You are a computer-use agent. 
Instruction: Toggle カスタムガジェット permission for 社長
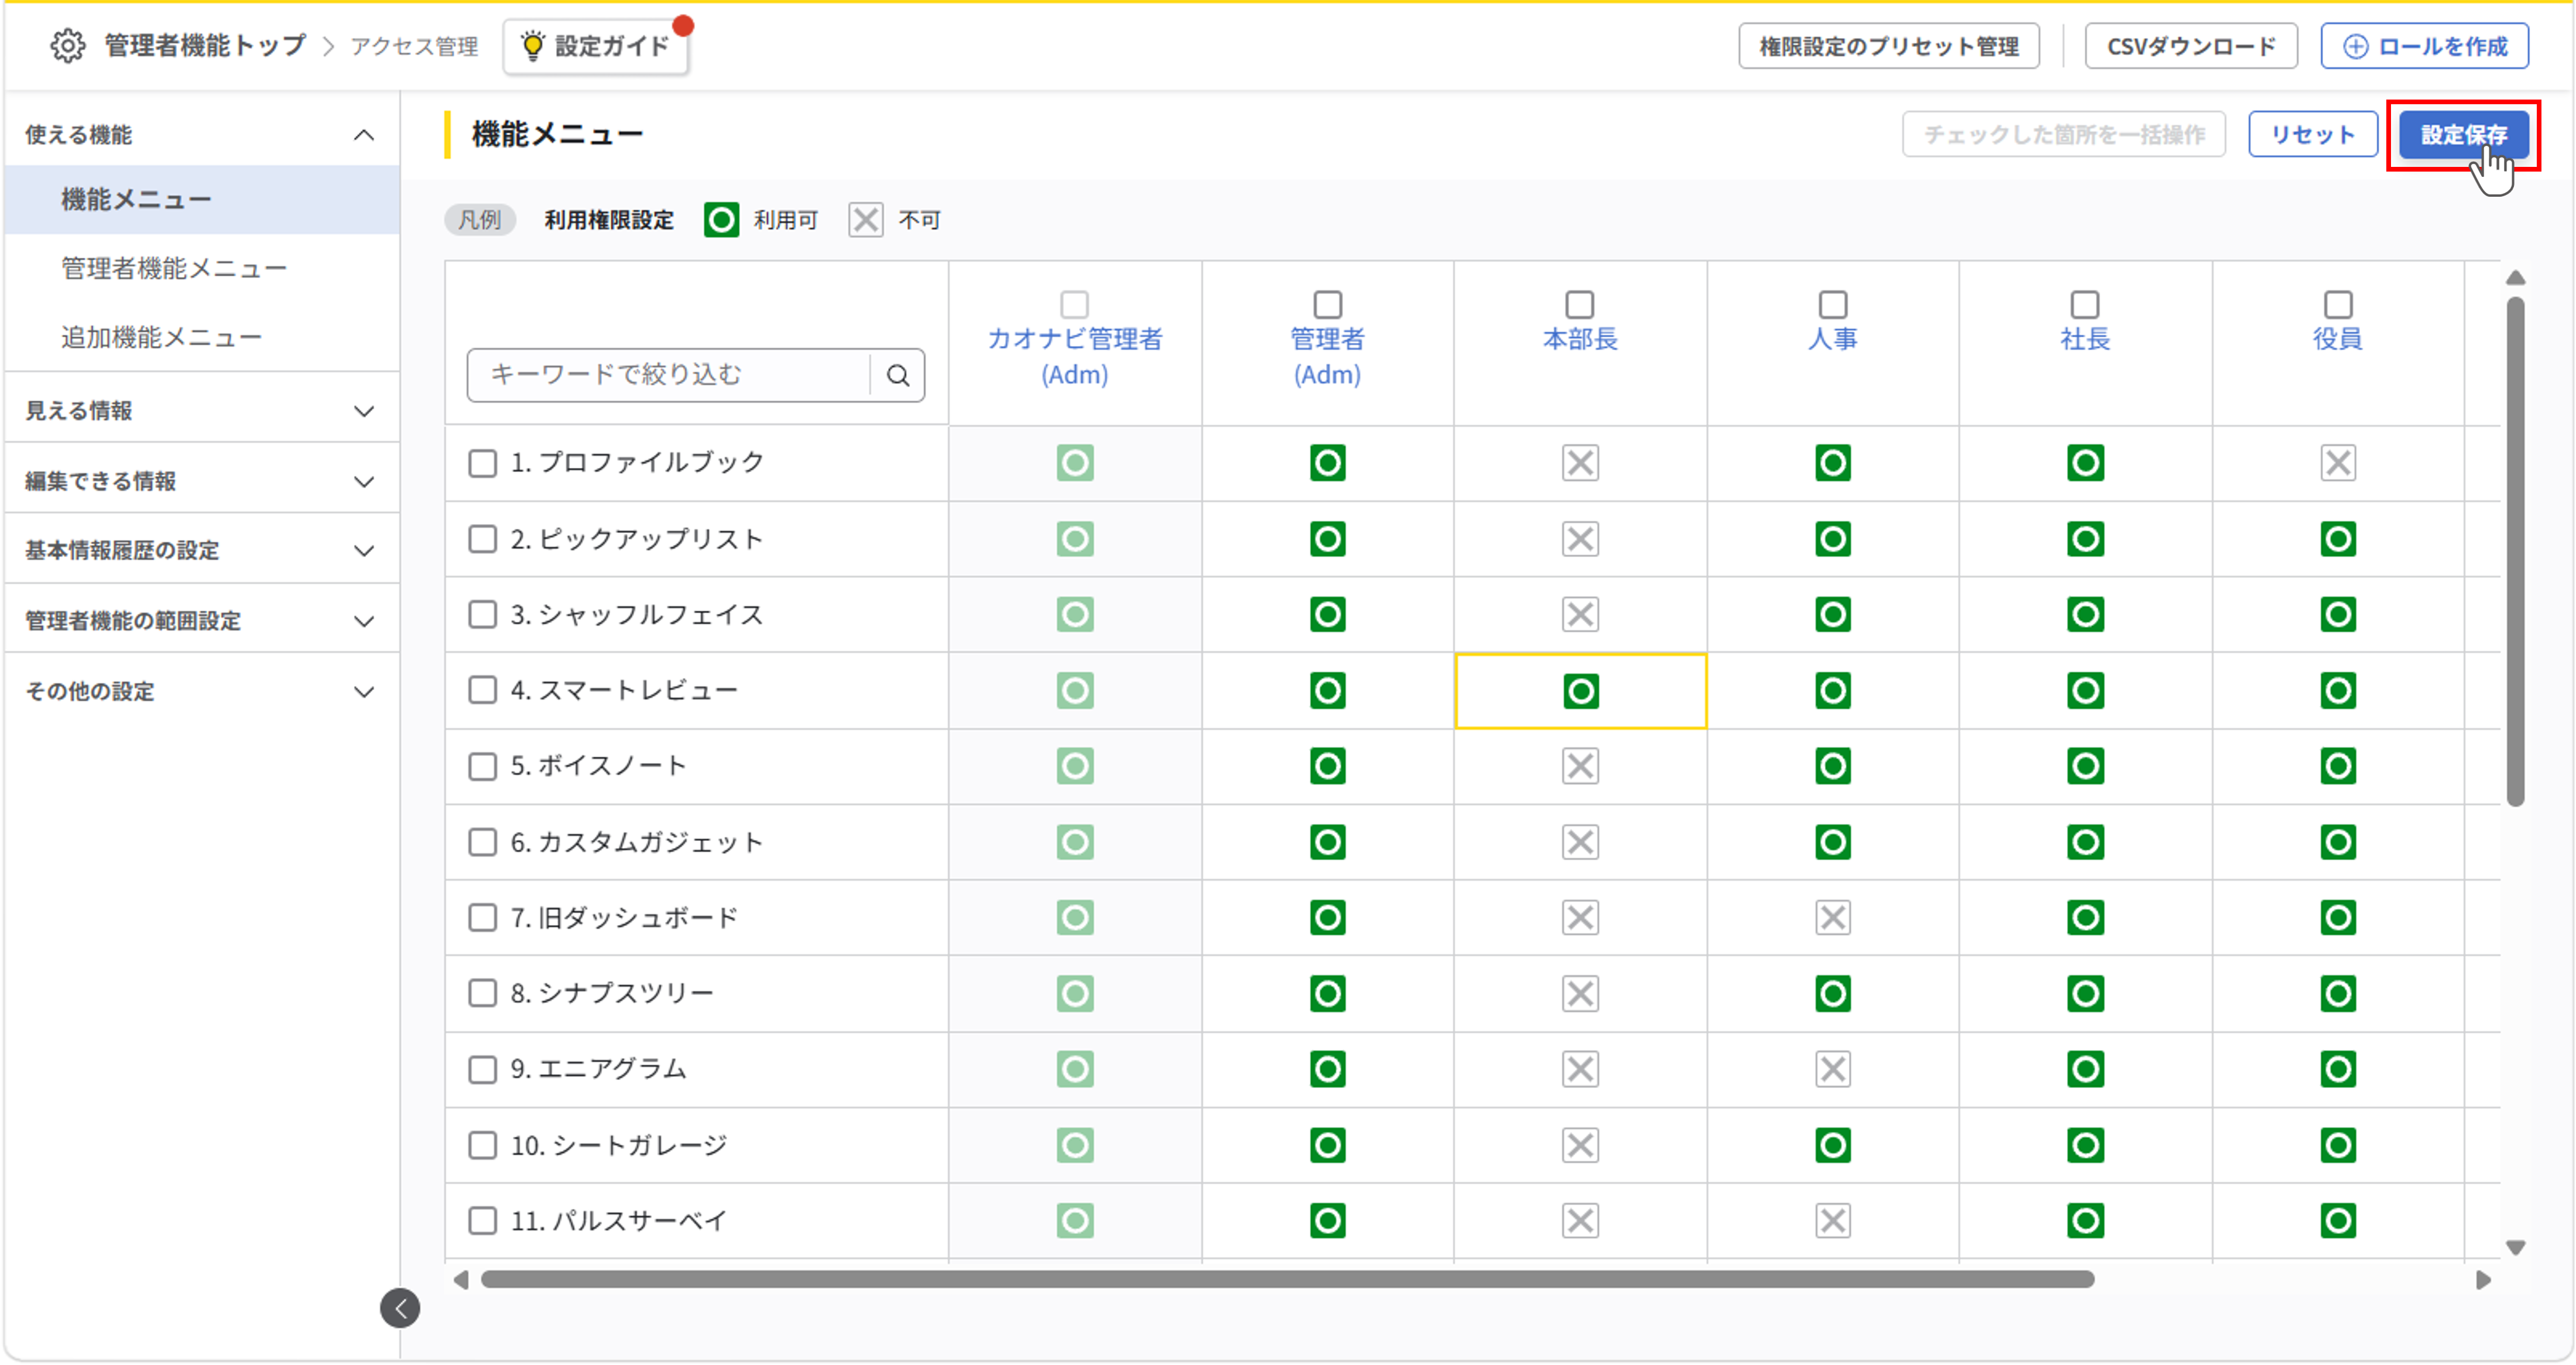pyautogui.click(x=2086, y=842)
